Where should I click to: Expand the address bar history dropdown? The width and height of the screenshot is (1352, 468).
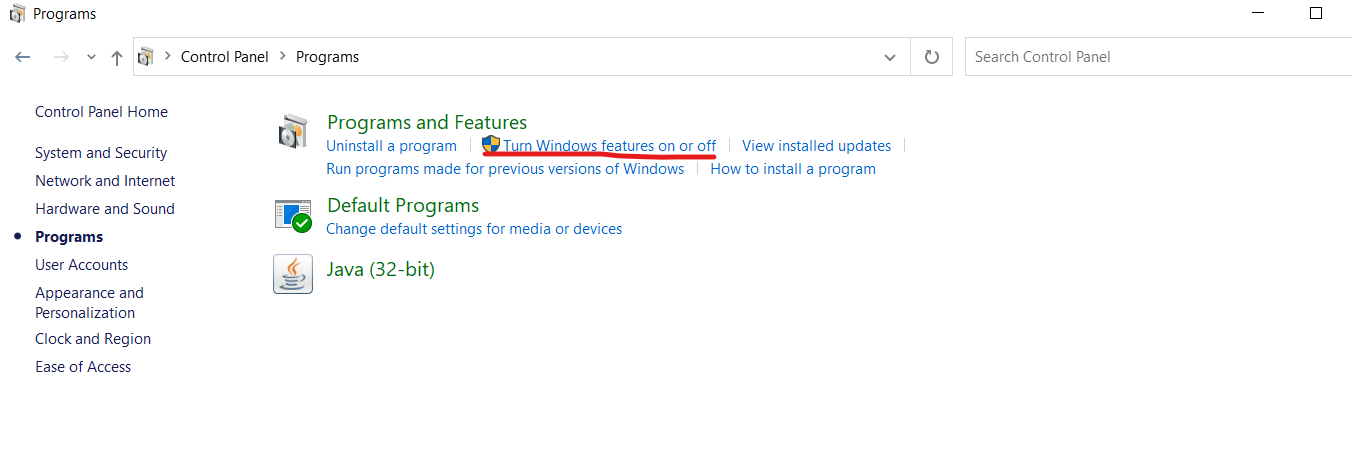[890, 57]
